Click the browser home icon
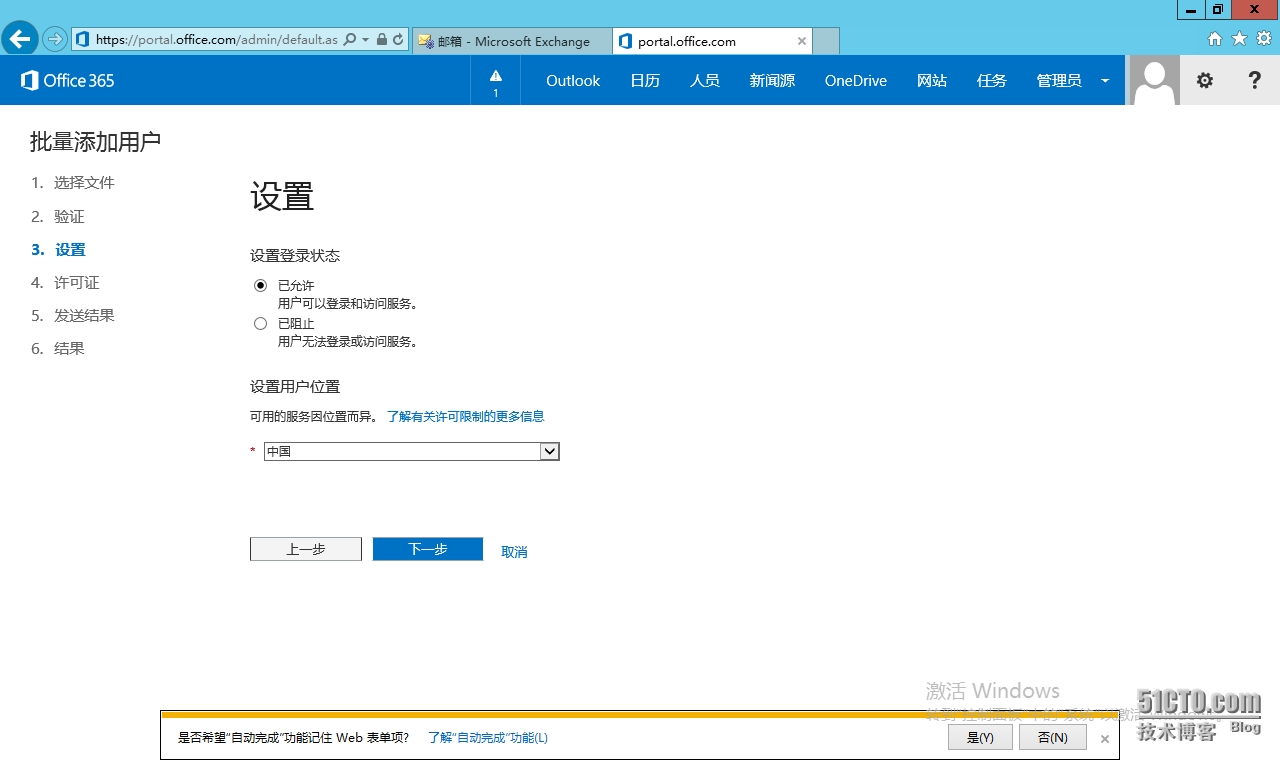 (x=1214, y=38)
